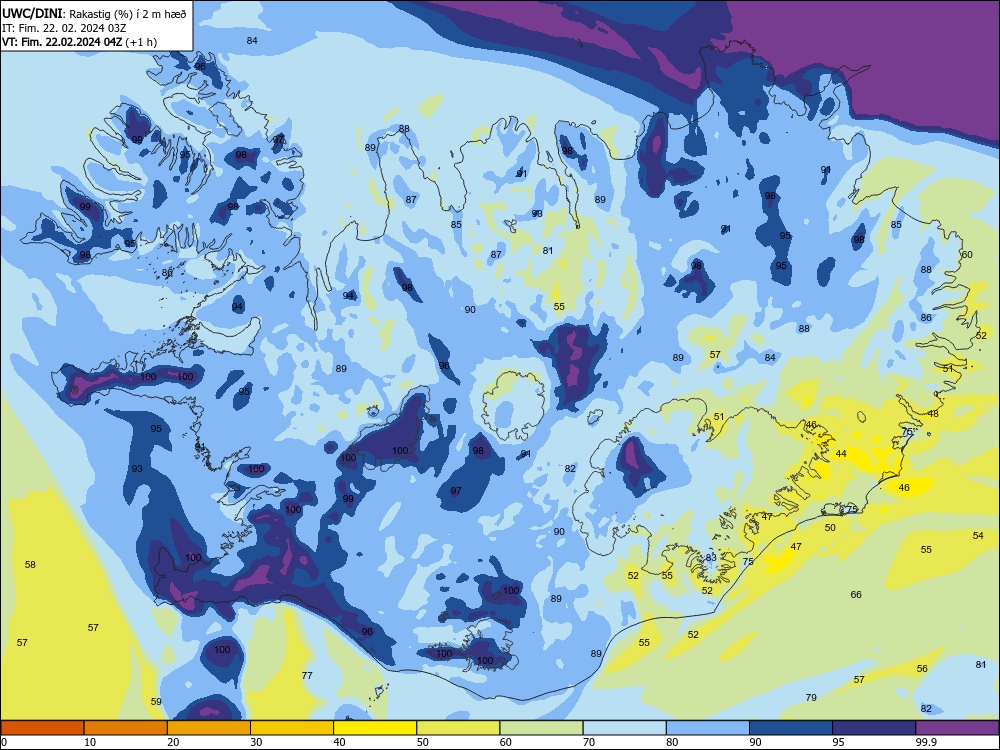1000x750 pixels.
Task: Click the 'VT: Fim. 22.02.2024 04Z (+1 h)' line
Action: pyautogui.click(x=79, y=42)
